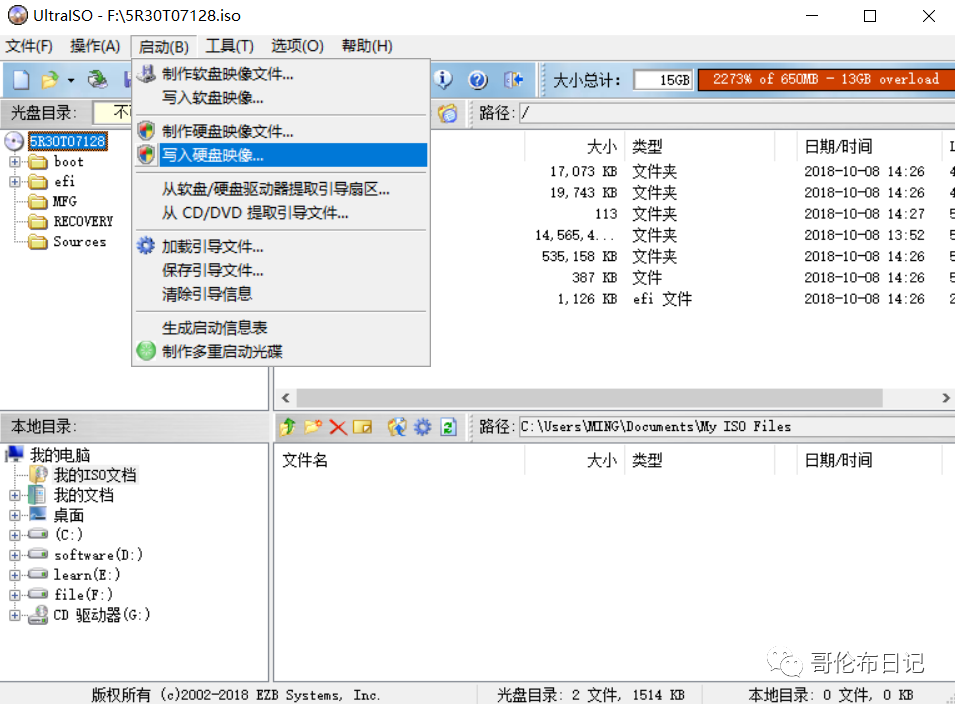Image resolution: width=955 pixels, height=704 pixels.
Task: Click the shield icon beside 制作硬盘映像文件
Action: 146,131
